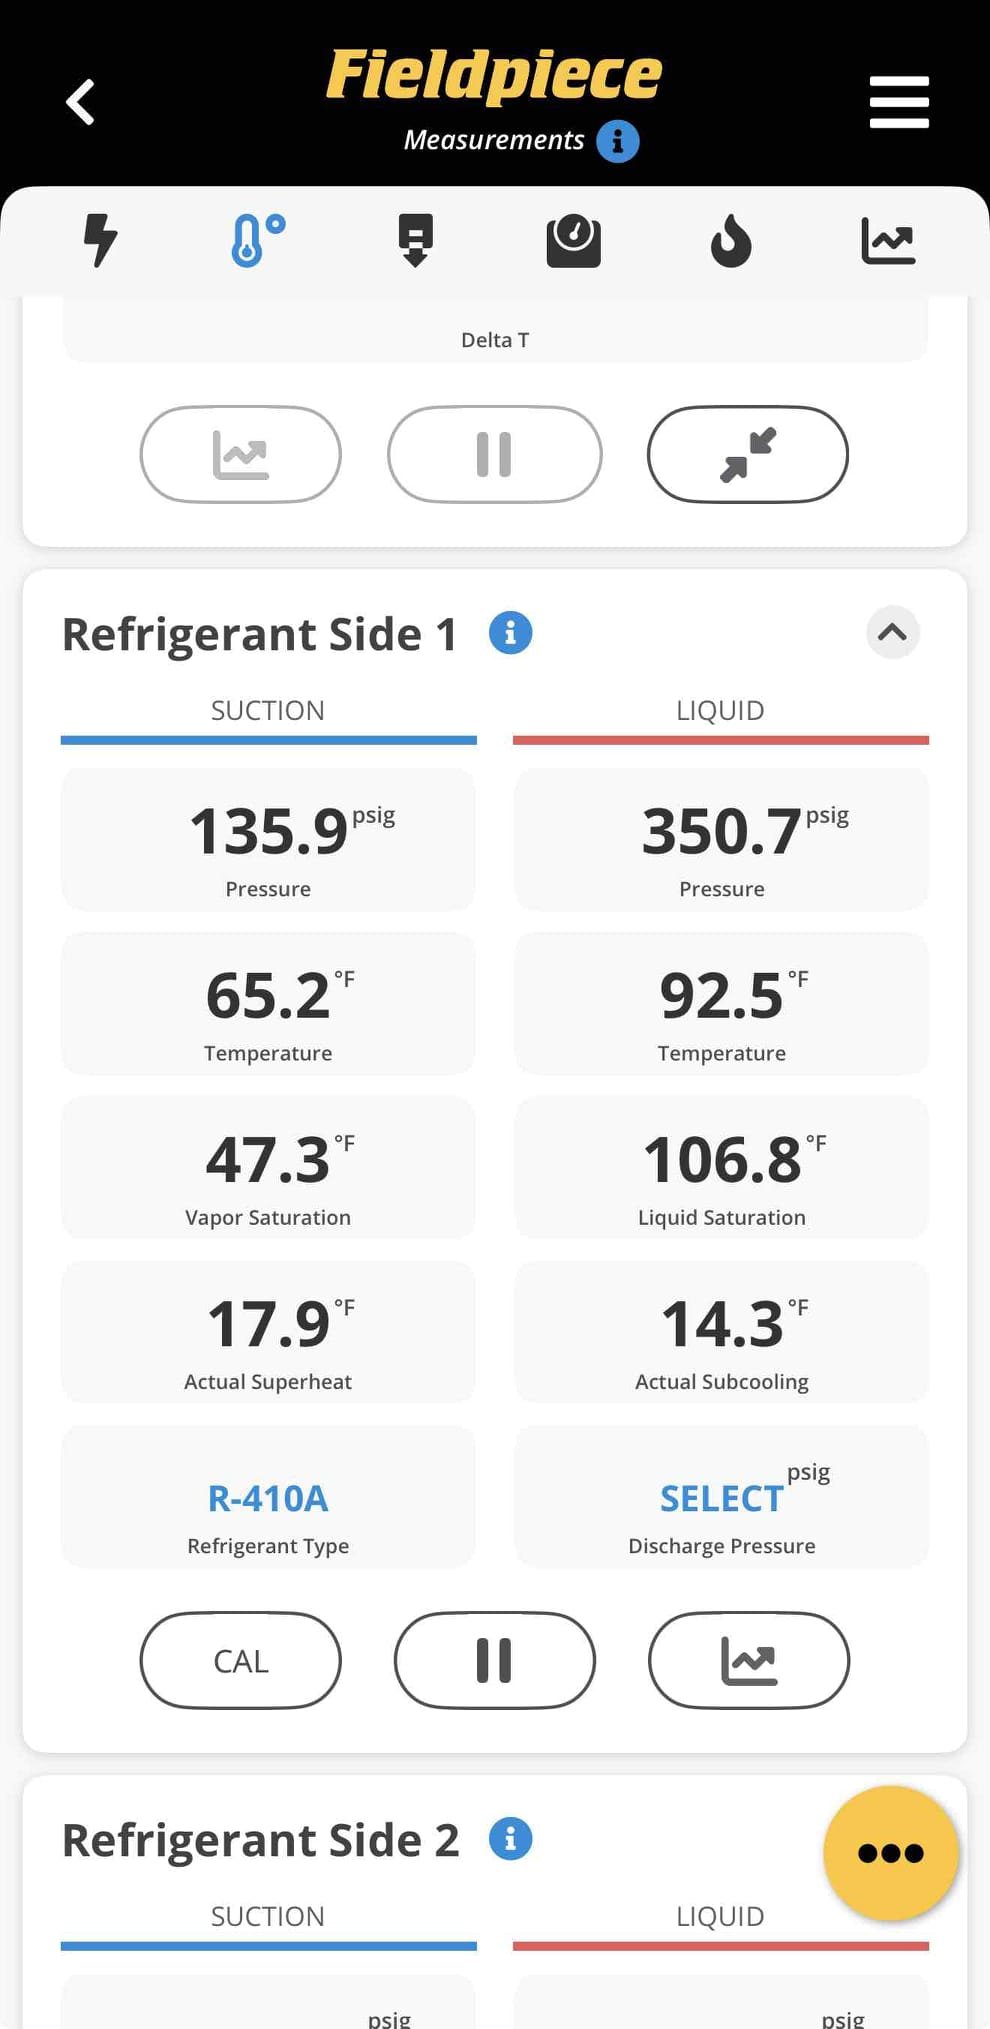Select a Discharge Pressure source
The height and width of the screenshot is (2029, 990).
pyautogui.click(x=721, y=1497)
